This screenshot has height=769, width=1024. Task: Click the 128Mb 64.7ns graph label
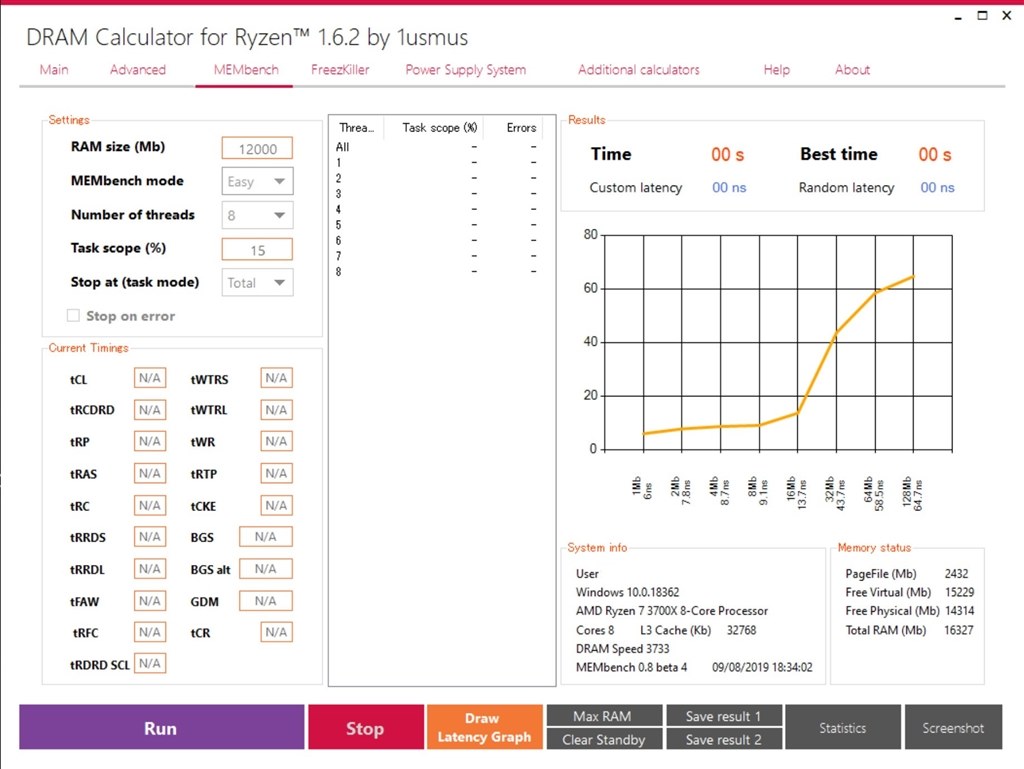click(912, 494)
